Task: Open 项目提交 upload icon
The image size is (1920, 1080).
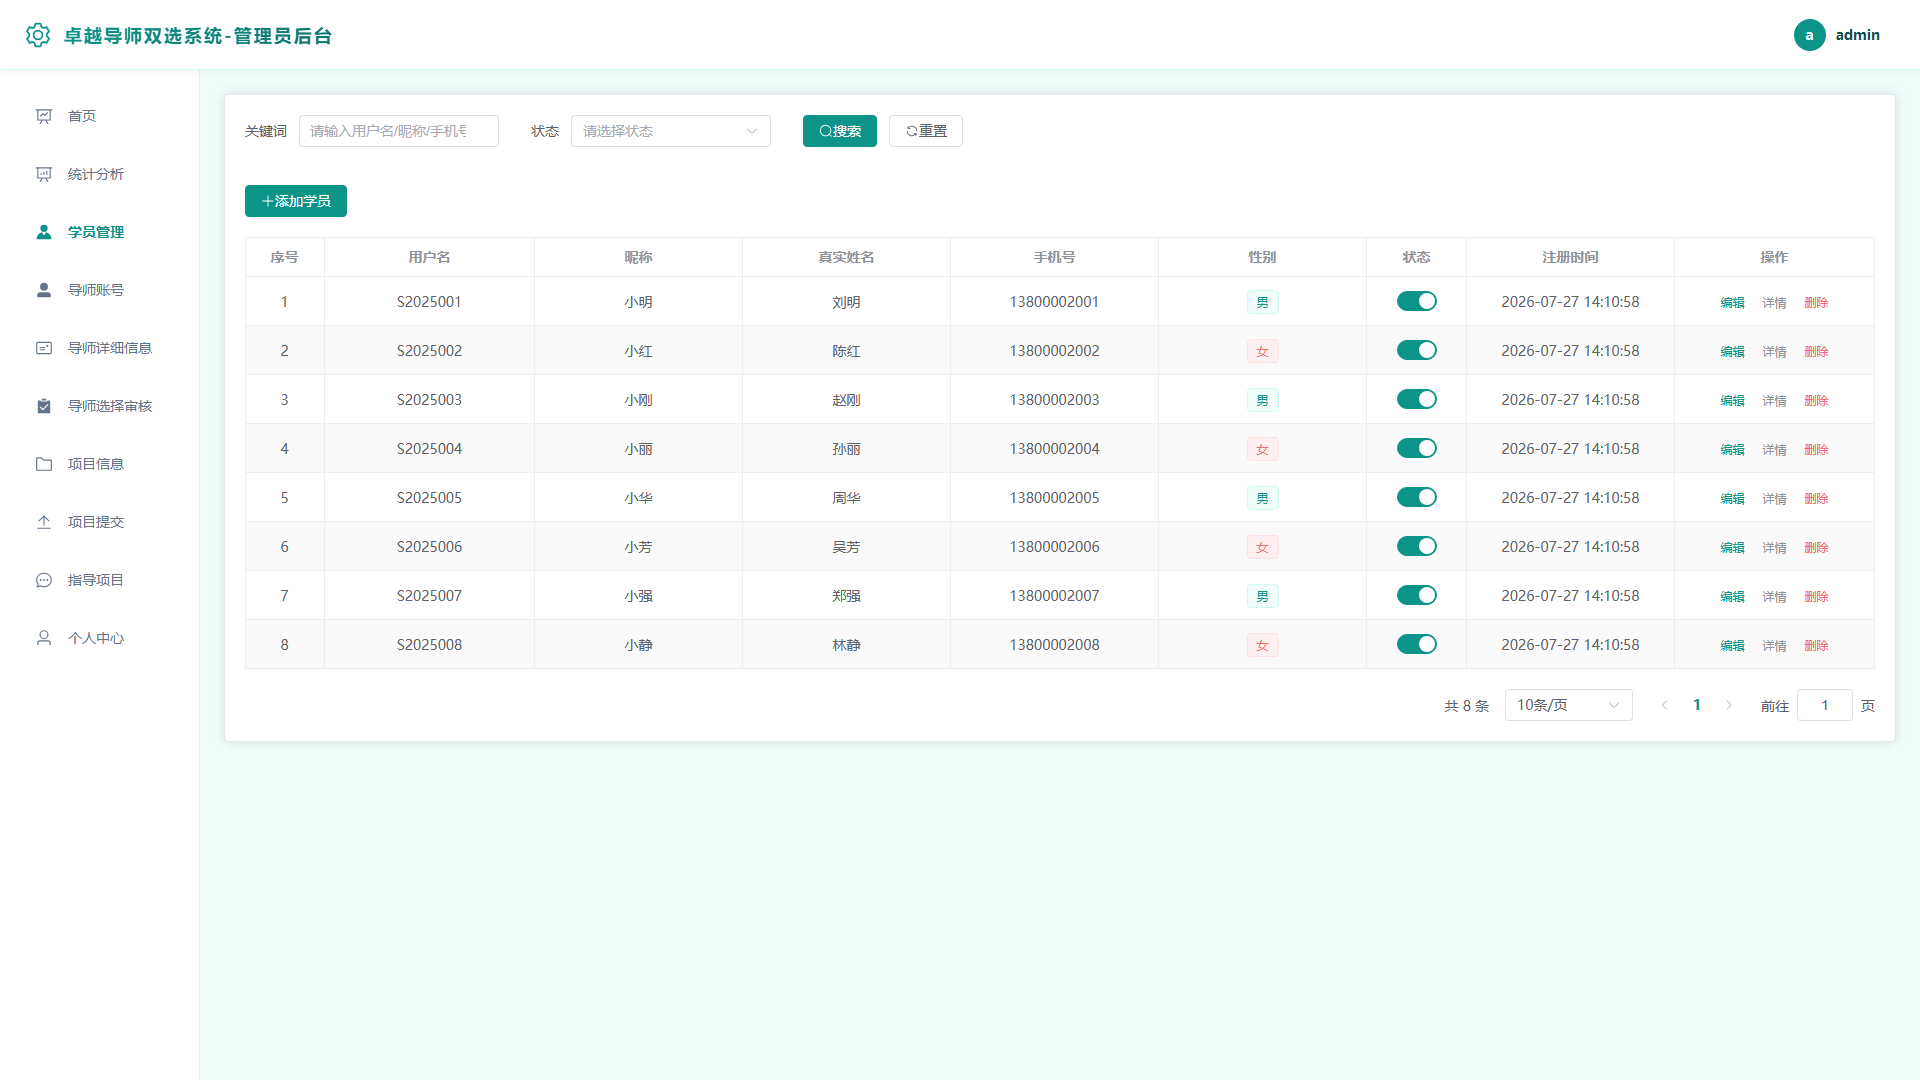Action: point(44,522)
